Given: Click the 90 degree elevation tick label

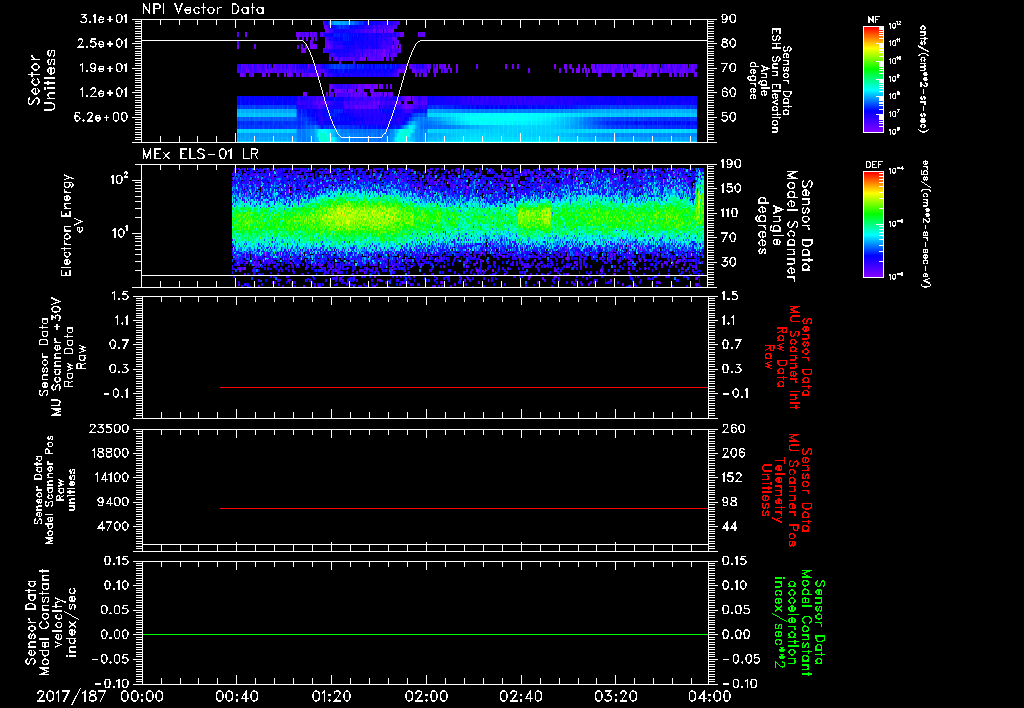Looking at the screenshot, I should [728, 19].
